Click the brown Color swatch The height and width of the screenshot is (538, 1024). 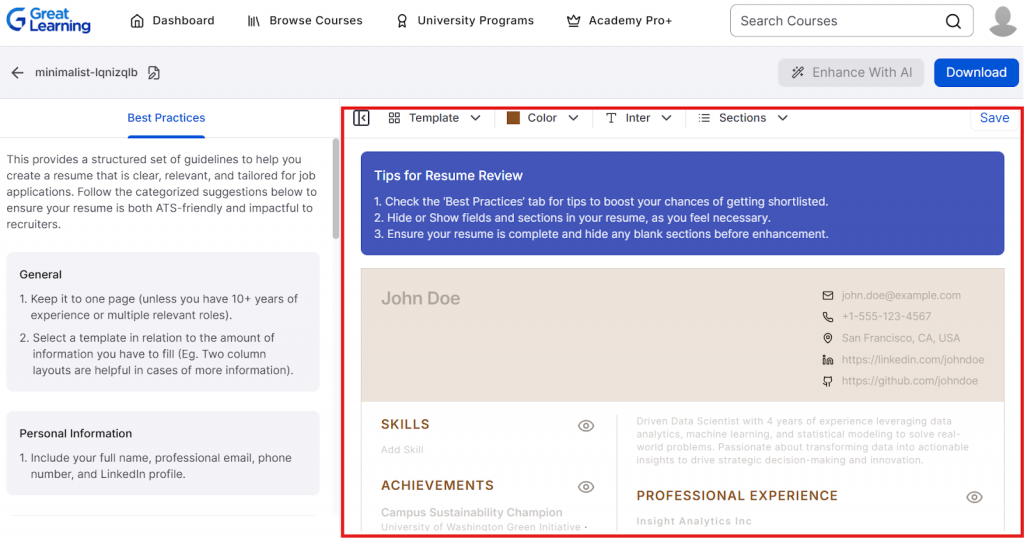(x=513, y=118)
